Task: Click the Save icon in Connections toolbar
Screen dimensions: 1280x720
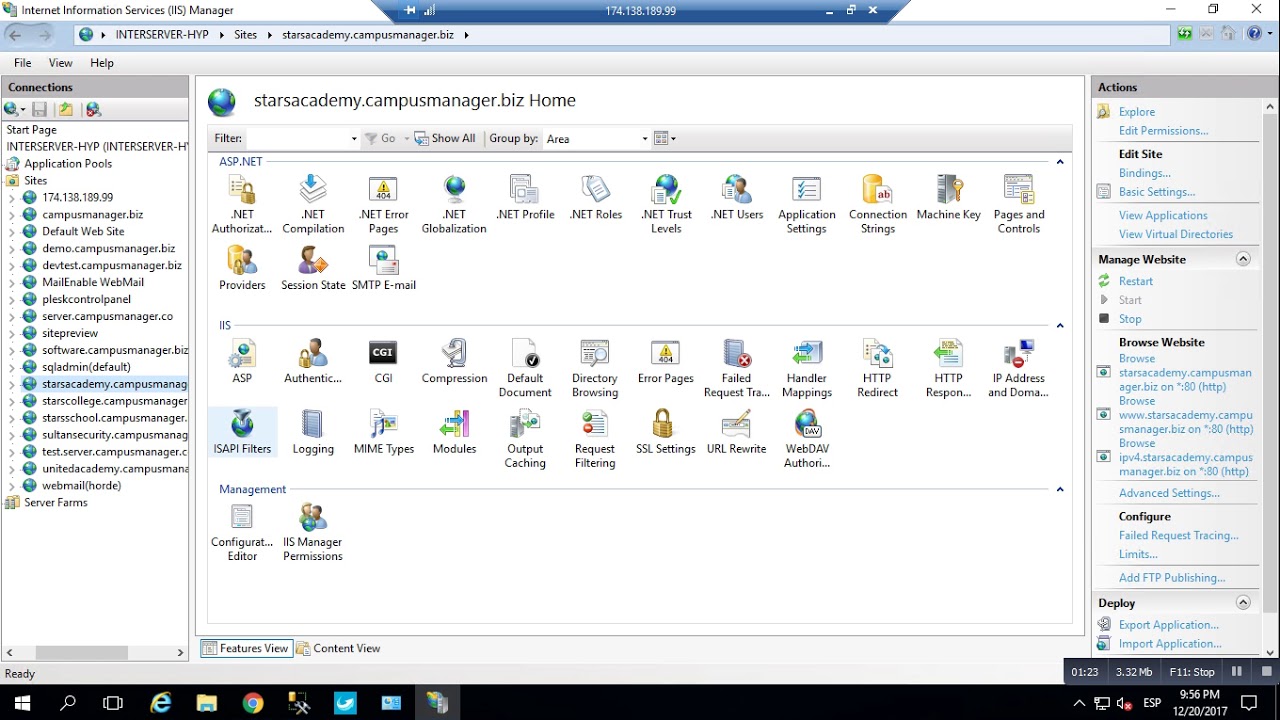Action: (x=40, y=109)
